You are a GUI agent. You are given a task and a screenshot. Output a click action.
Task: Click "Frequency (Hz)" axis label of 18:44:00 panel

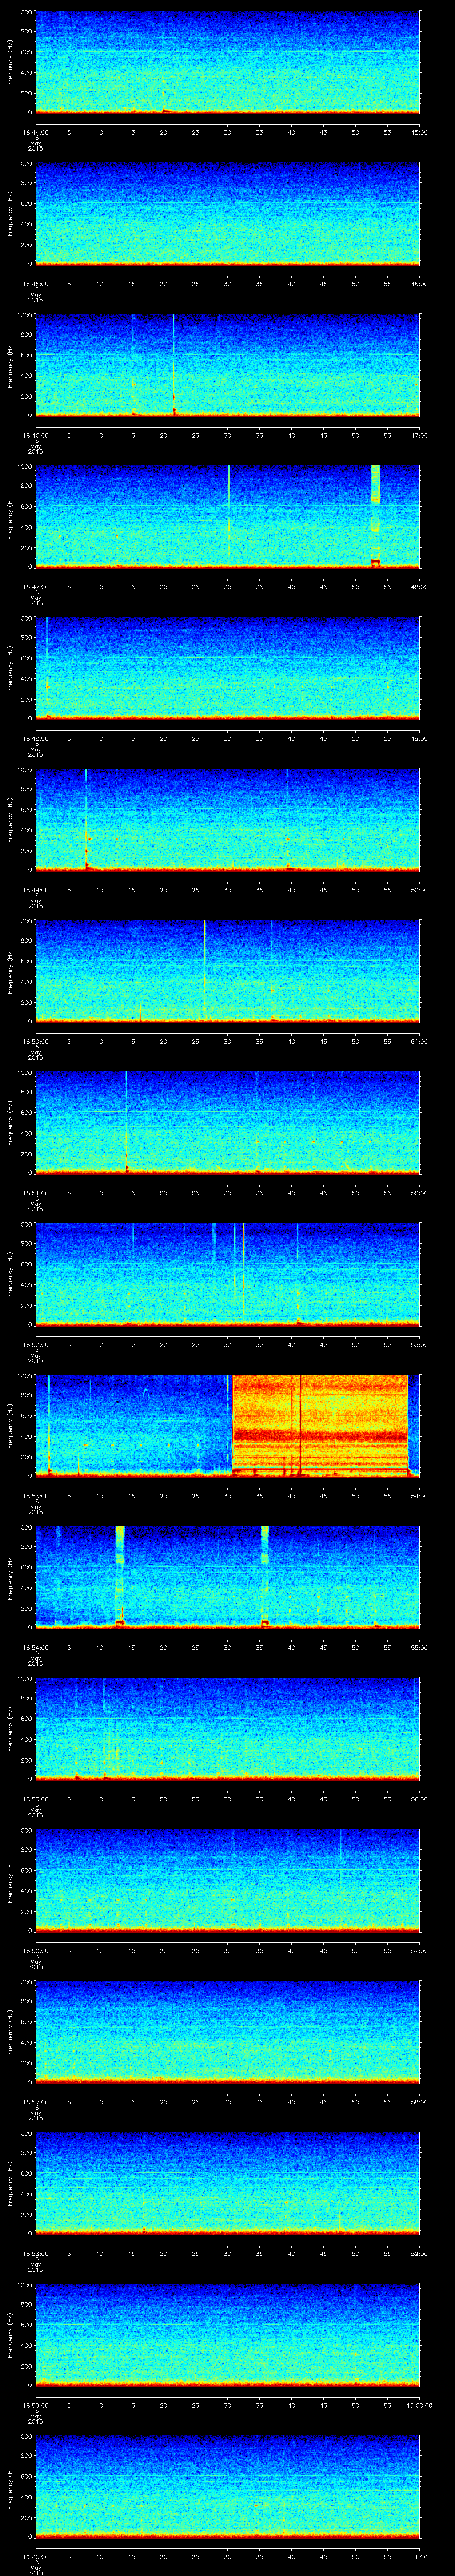10,62
